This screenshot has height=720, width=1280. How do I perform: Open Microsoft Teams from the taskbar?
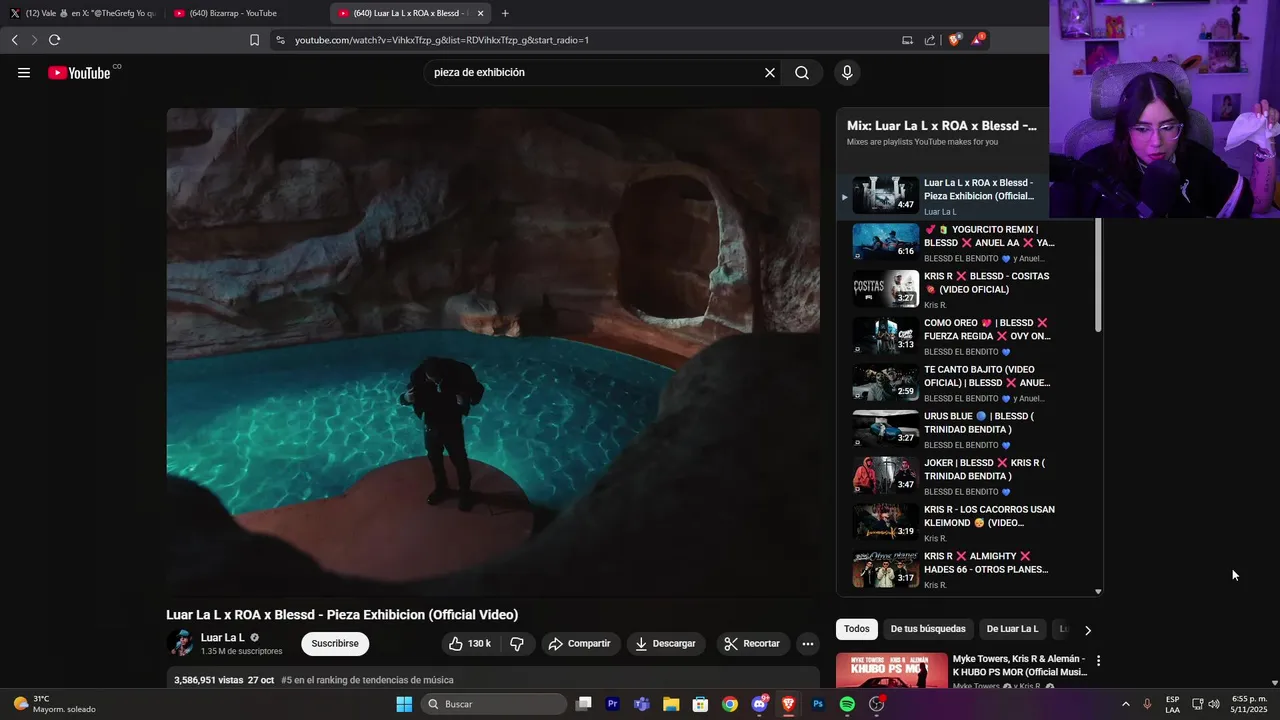point(642,704)
